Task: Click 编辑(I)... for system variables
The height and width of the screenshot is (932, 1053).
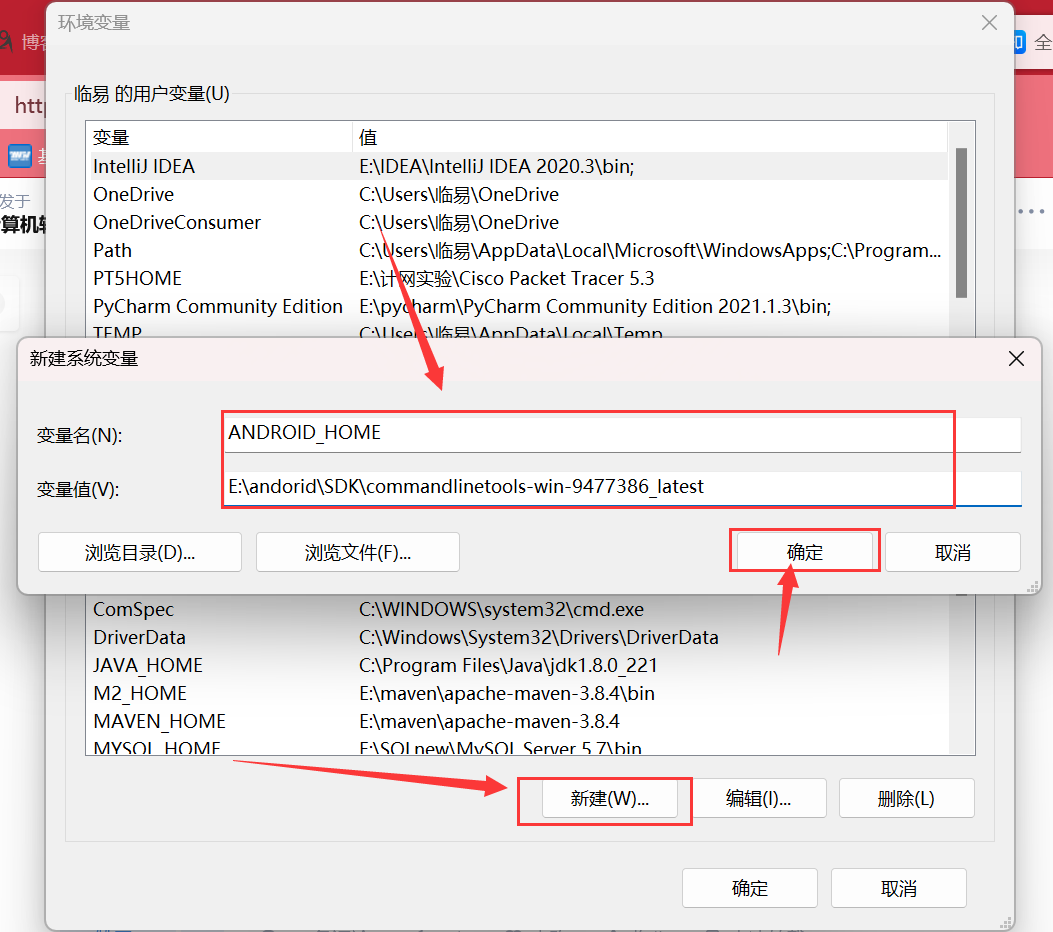Action: [x=758, y=798]
